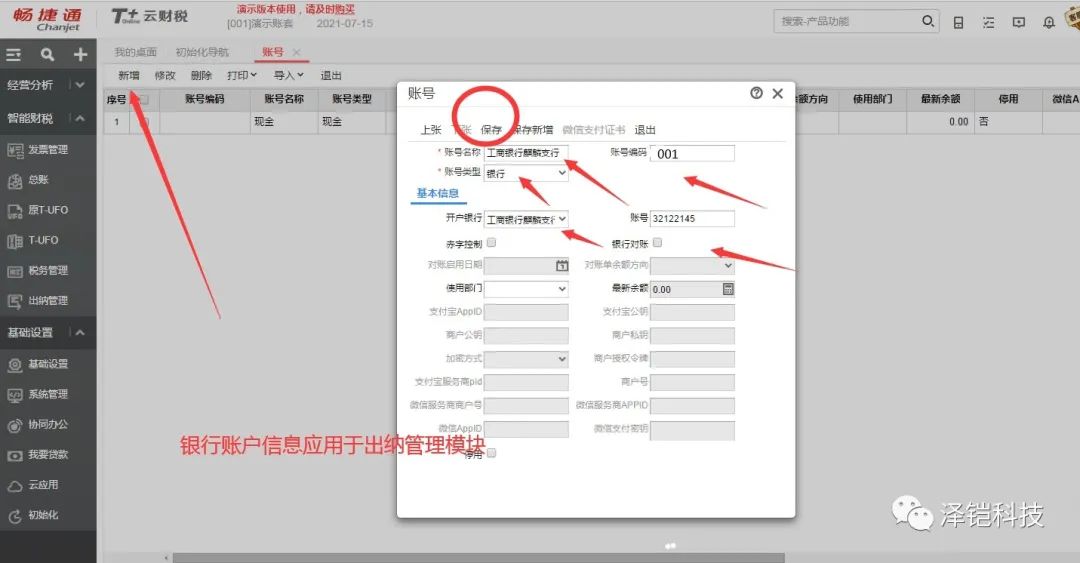Tick the 银行对账 checkbox
1080x563 pixels.
[x=657, y=243]
